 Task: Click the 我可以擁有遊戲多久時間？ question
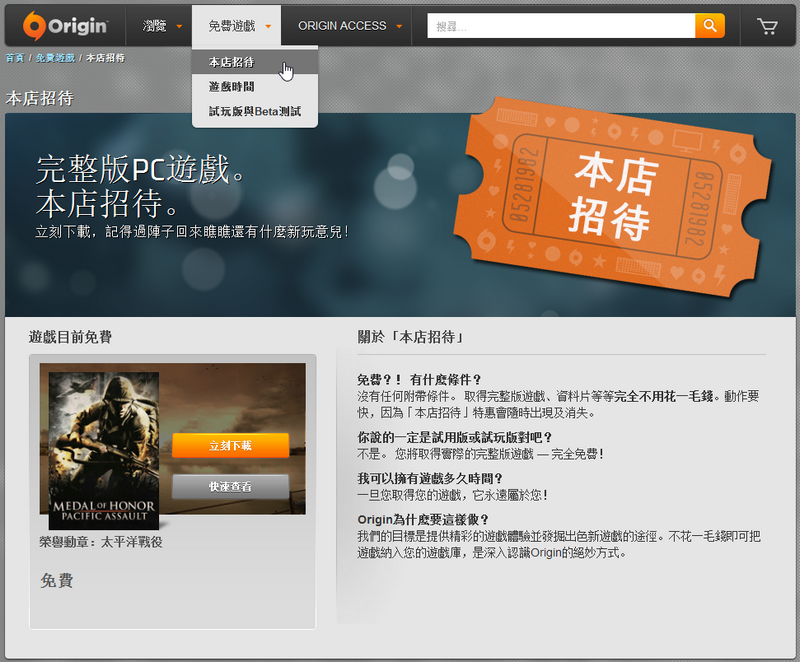coord(430,478)
